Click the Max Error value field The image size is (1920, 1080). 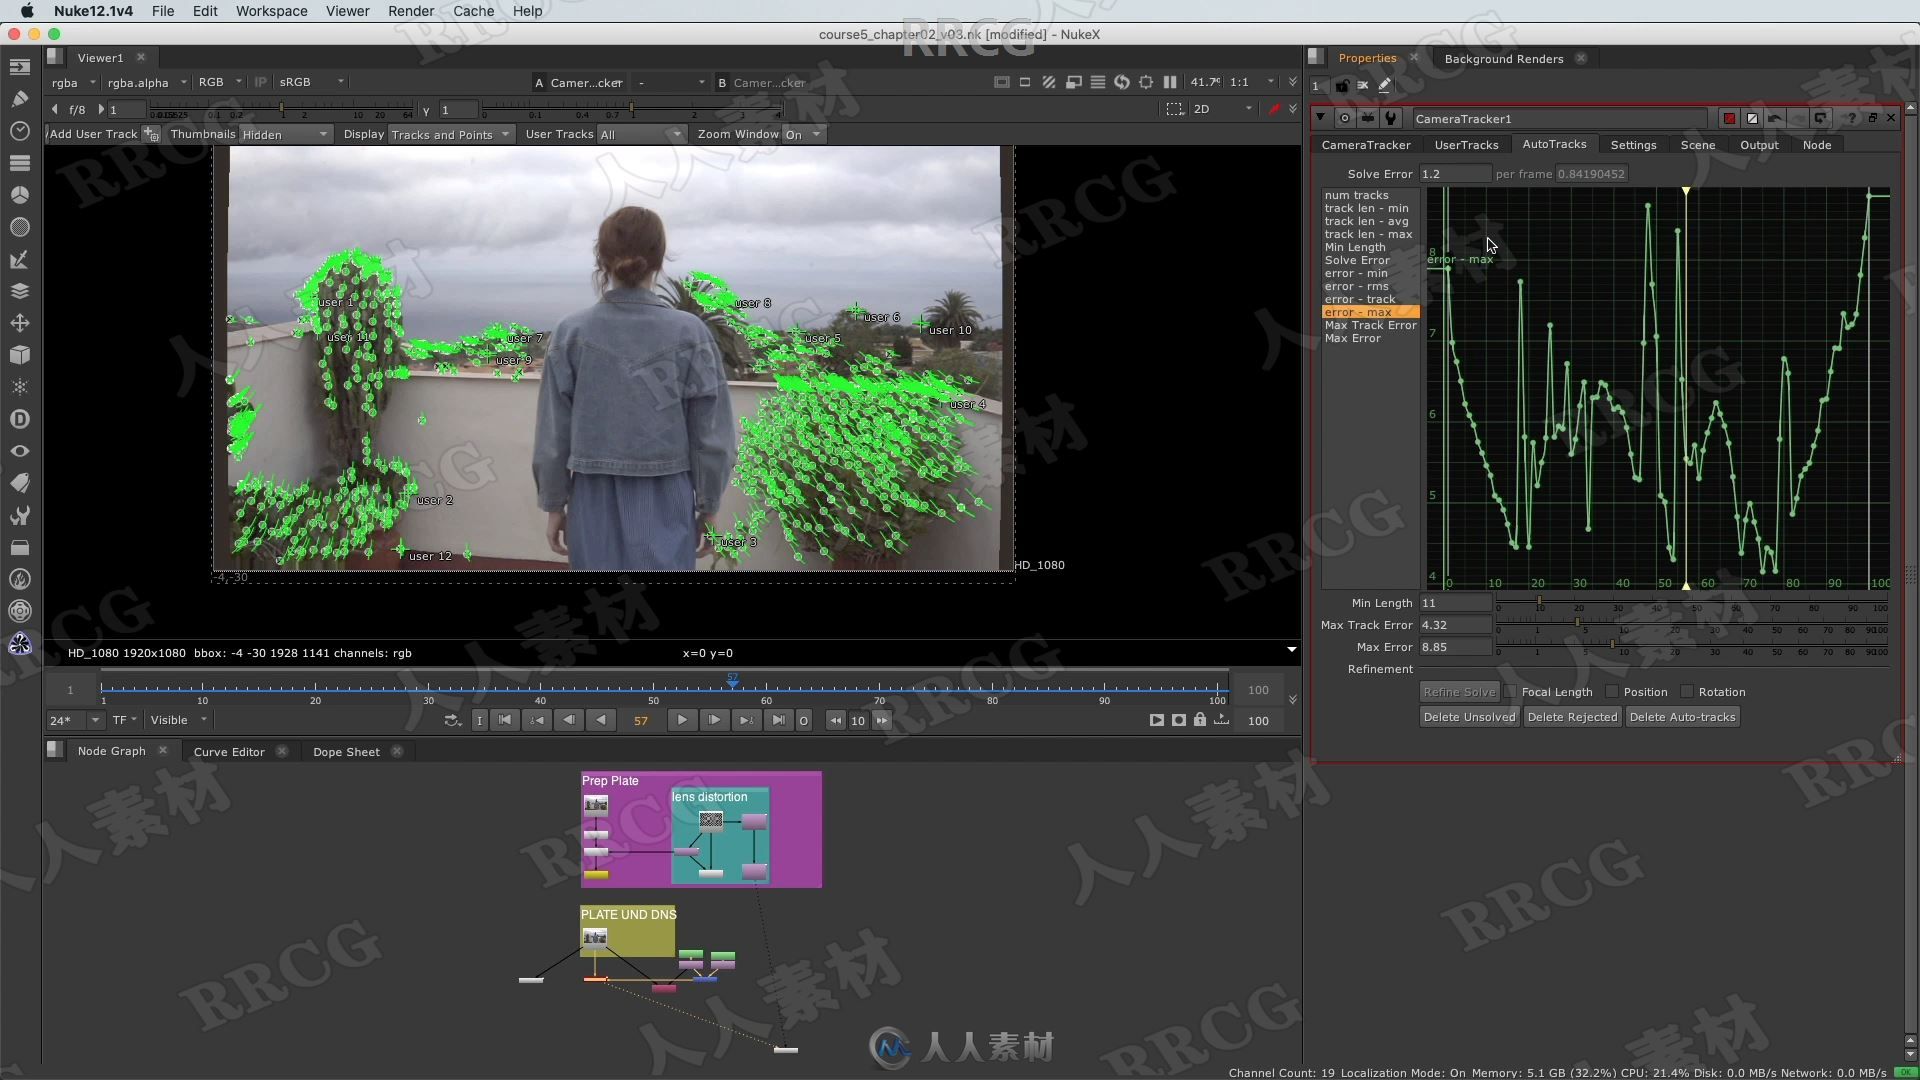(1455, 647)
